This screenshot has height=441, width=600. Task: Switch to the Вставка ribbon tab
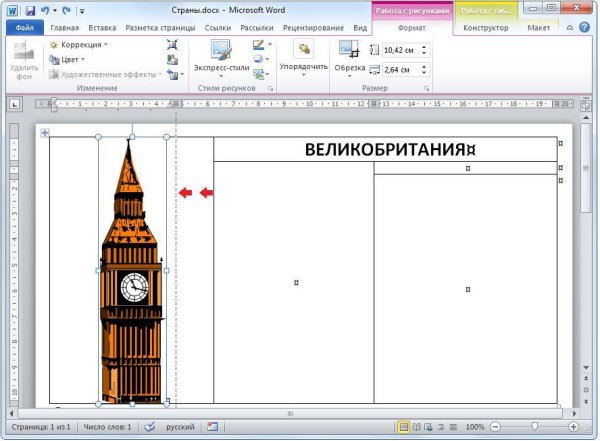point(101,29)
